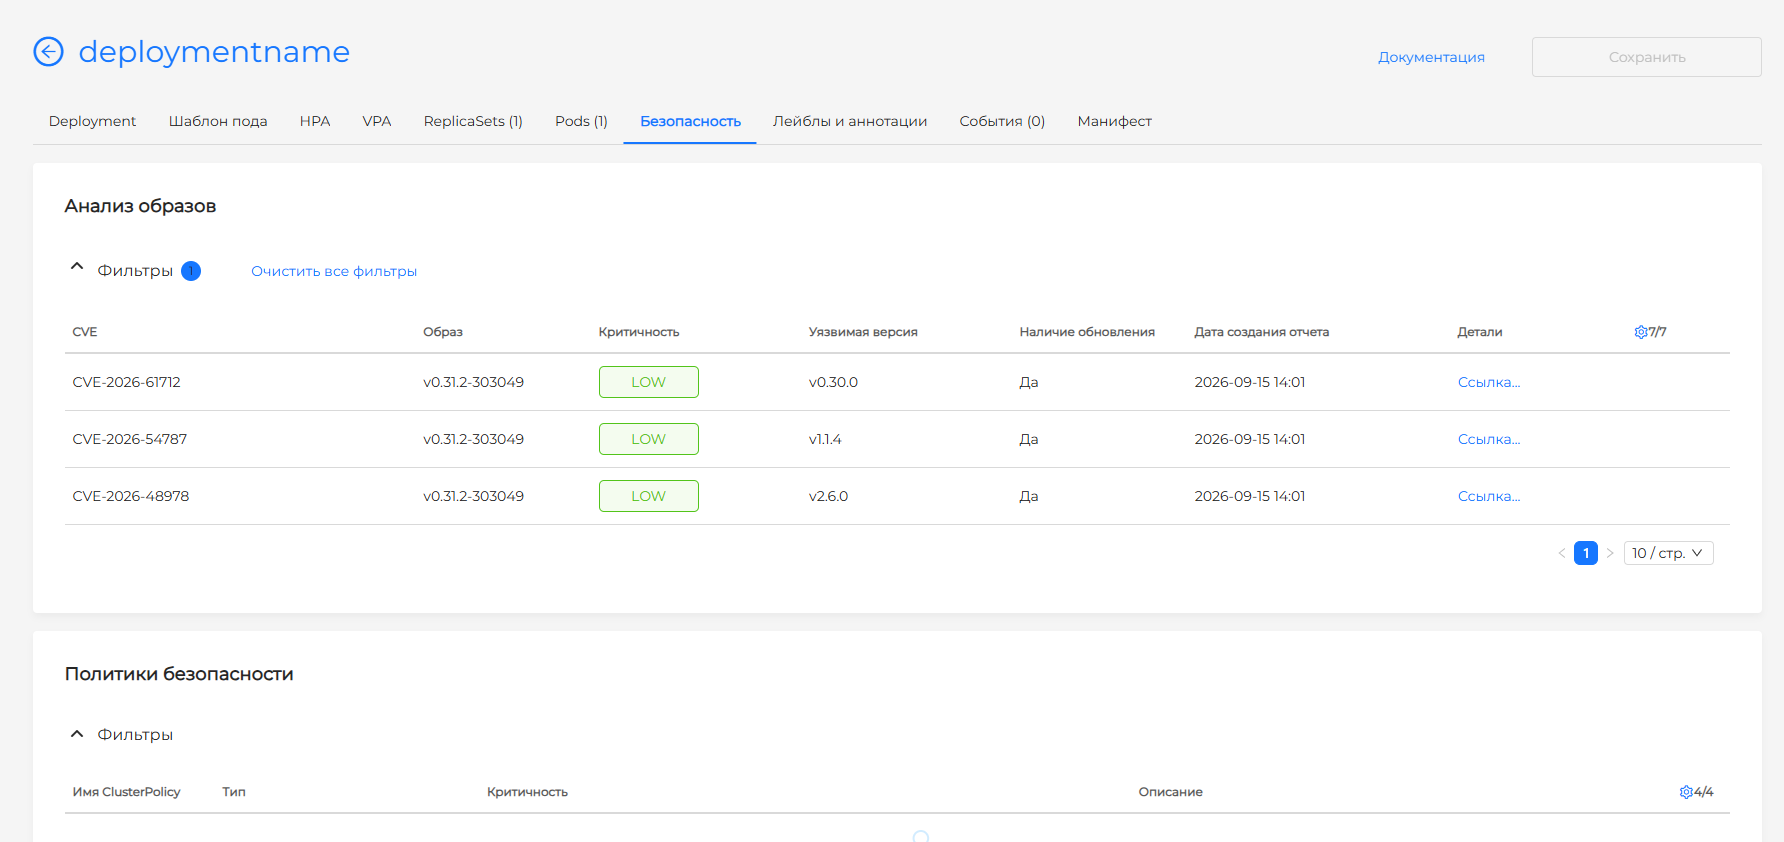Collapse Фильтры in Политики безопасности section

77,734
